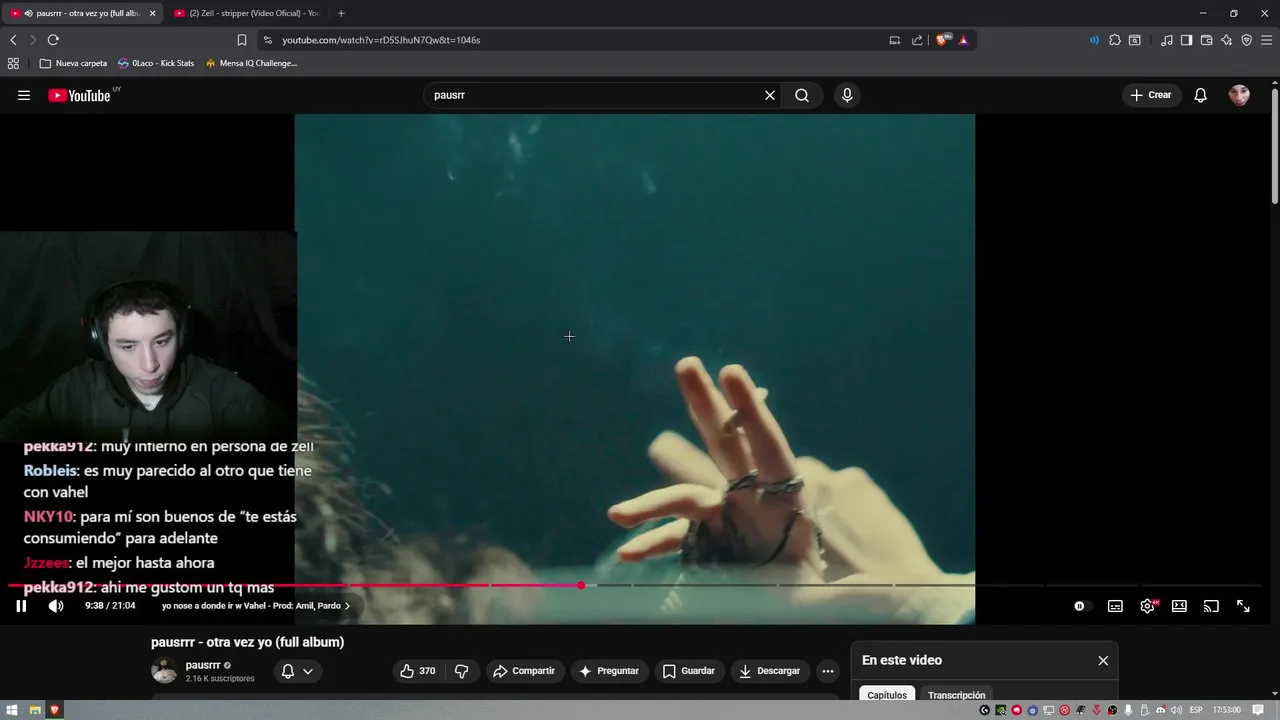1280x720 pixels.
Task: Open the pausrrr channel avatar
Action: [164, 671]
